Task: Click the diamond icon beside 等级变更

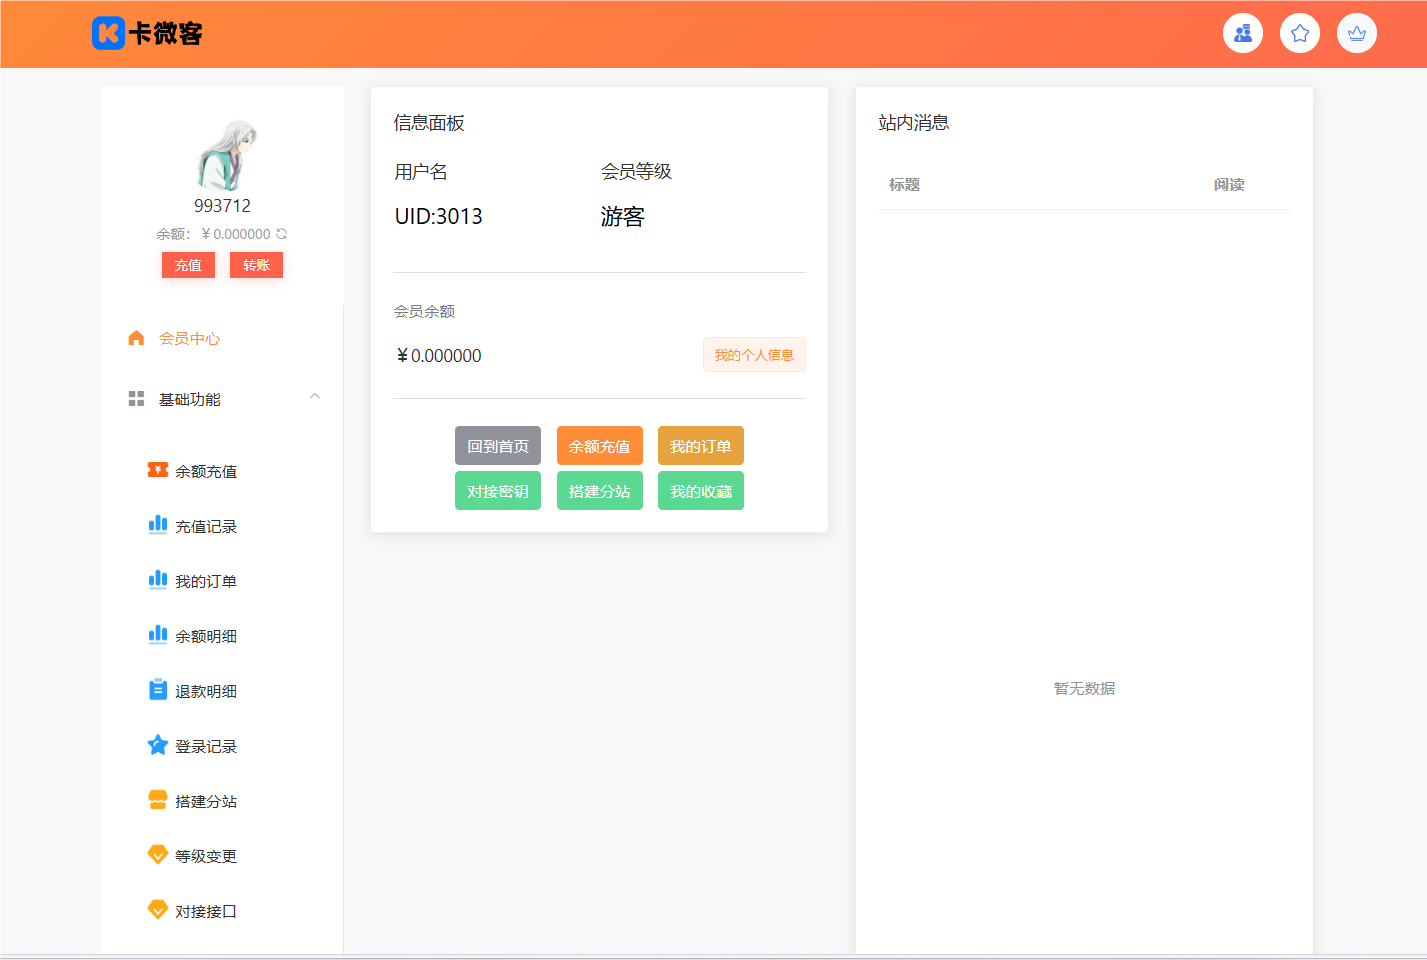Action: pyautogui.click(x=158, y=855)
